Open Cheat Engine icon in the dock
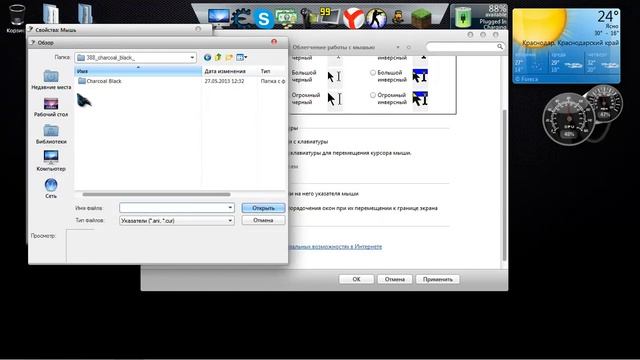The image size is (640, 360). coord(241,18)
